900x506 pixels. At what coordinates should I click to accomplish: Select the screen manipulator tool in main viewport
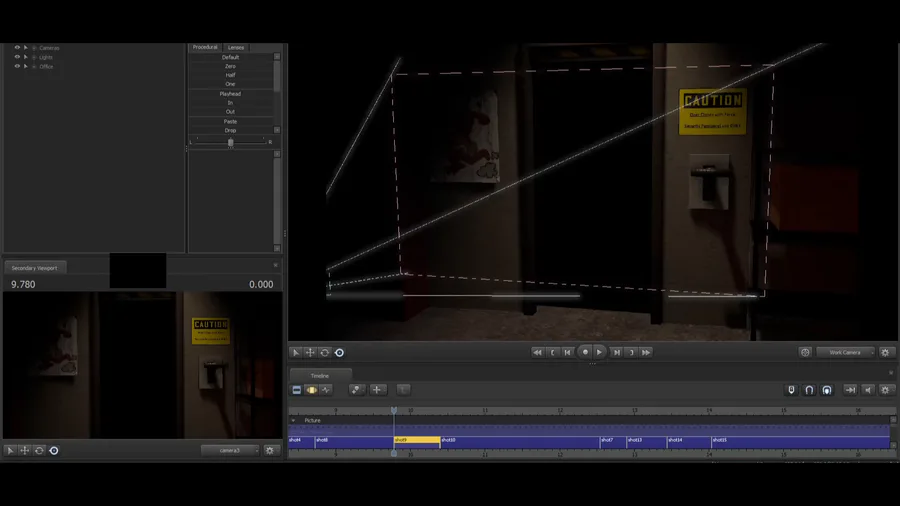[x=339, y=353]
